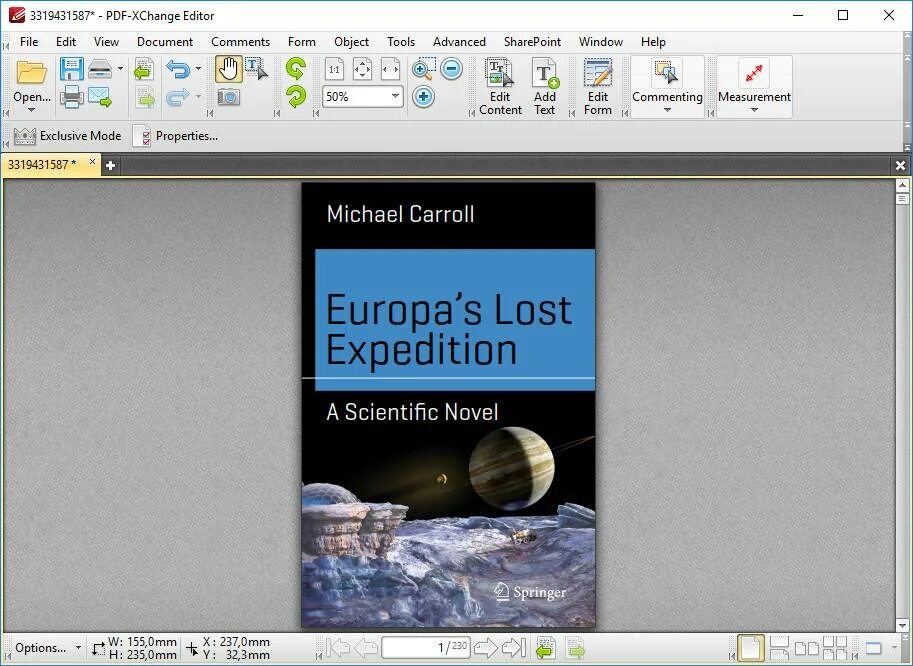
Task: Start the Edit Form tool
Action: coord(598,87)
